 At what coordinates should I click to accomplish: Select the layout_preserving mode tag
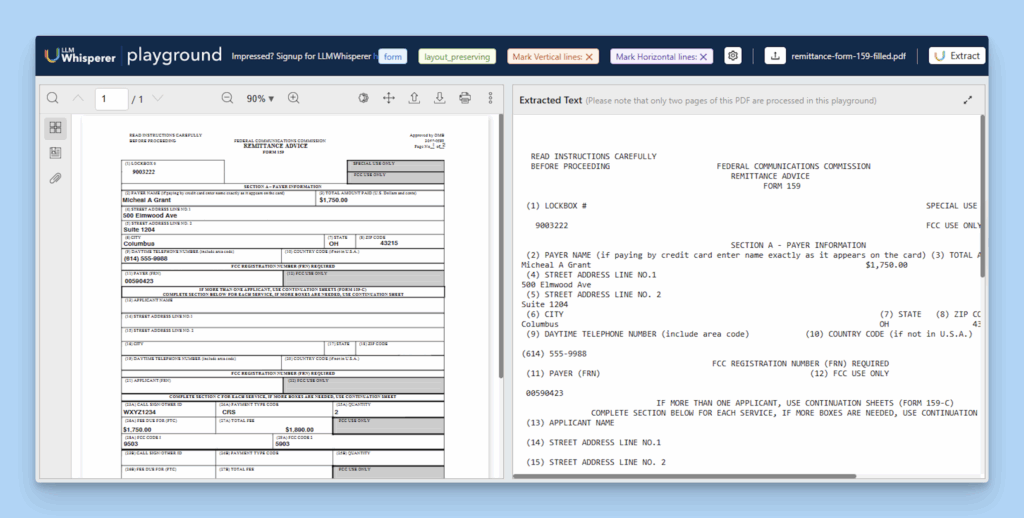pyautogui.click(x=456, y=57)
